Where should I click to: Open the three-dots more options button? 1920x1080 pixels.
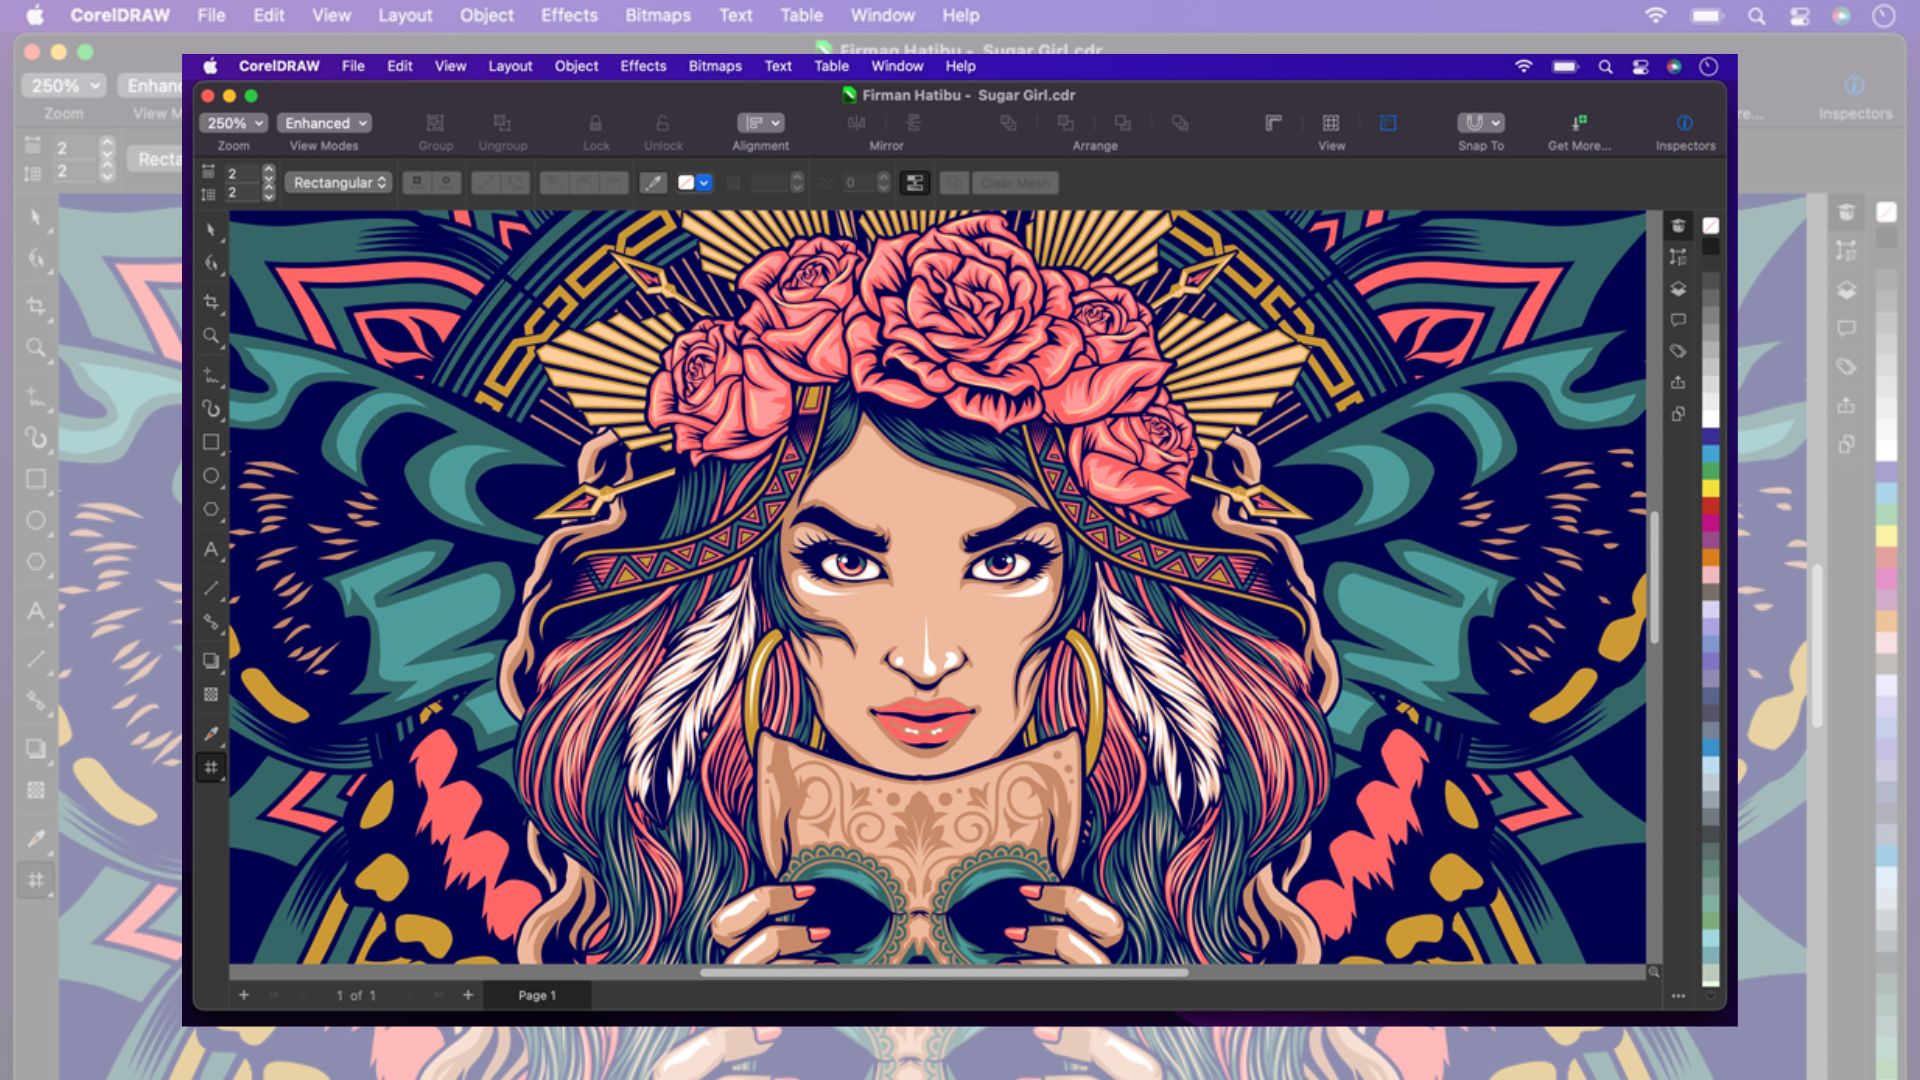[1678, 996]
